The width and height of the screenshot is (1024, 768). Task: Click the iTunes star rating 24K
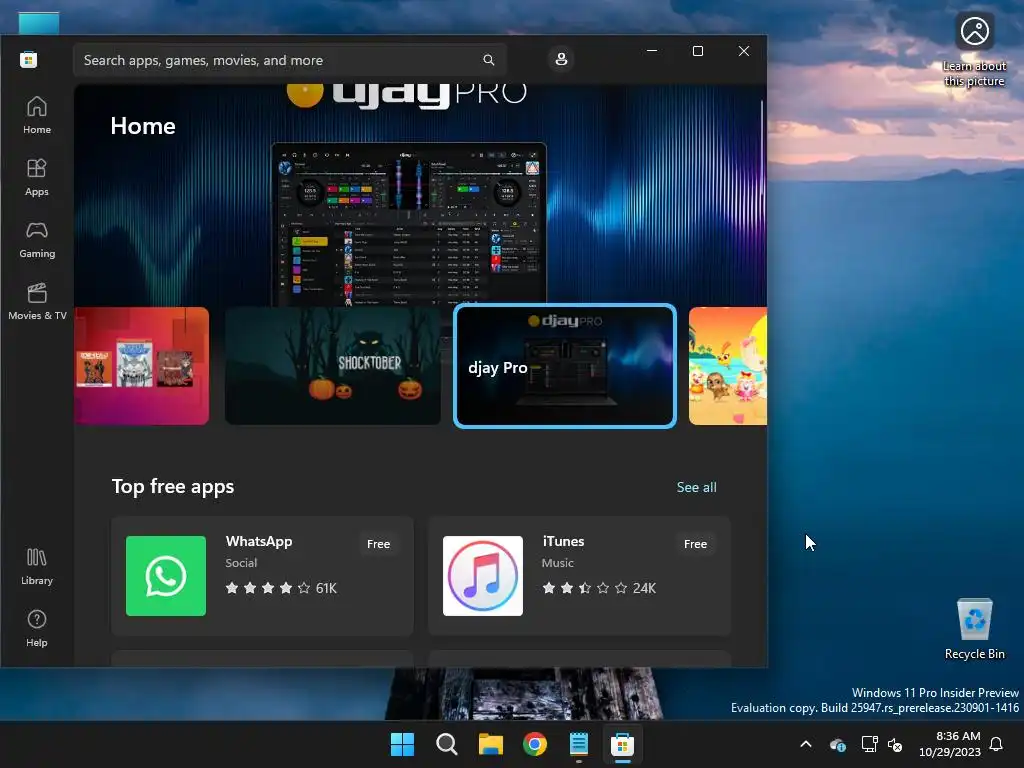pos(599,588)
